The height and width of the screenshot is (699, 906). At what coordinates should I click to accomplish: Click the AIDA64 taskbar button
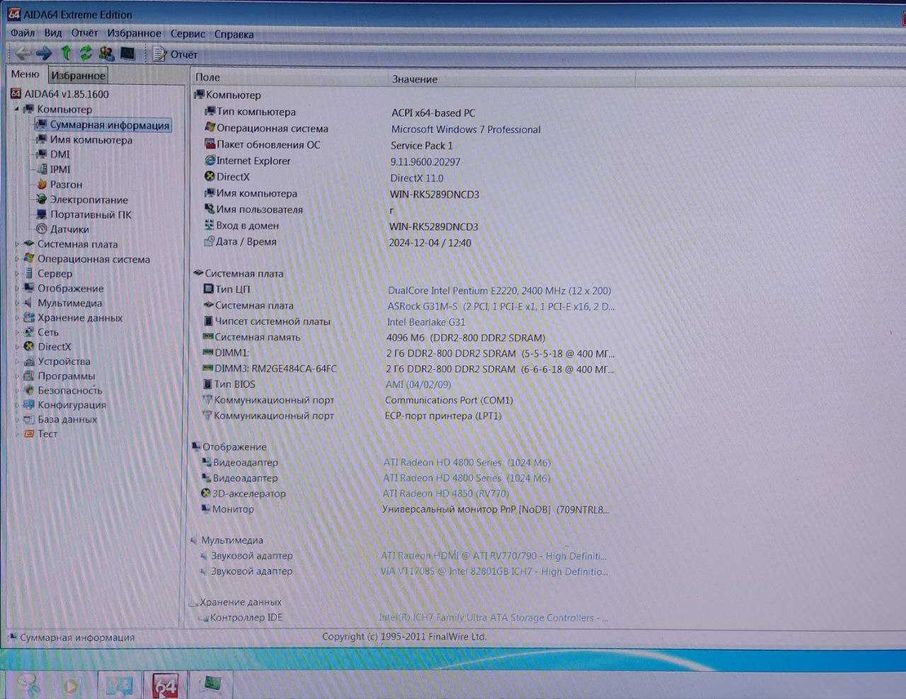(165, 685)
